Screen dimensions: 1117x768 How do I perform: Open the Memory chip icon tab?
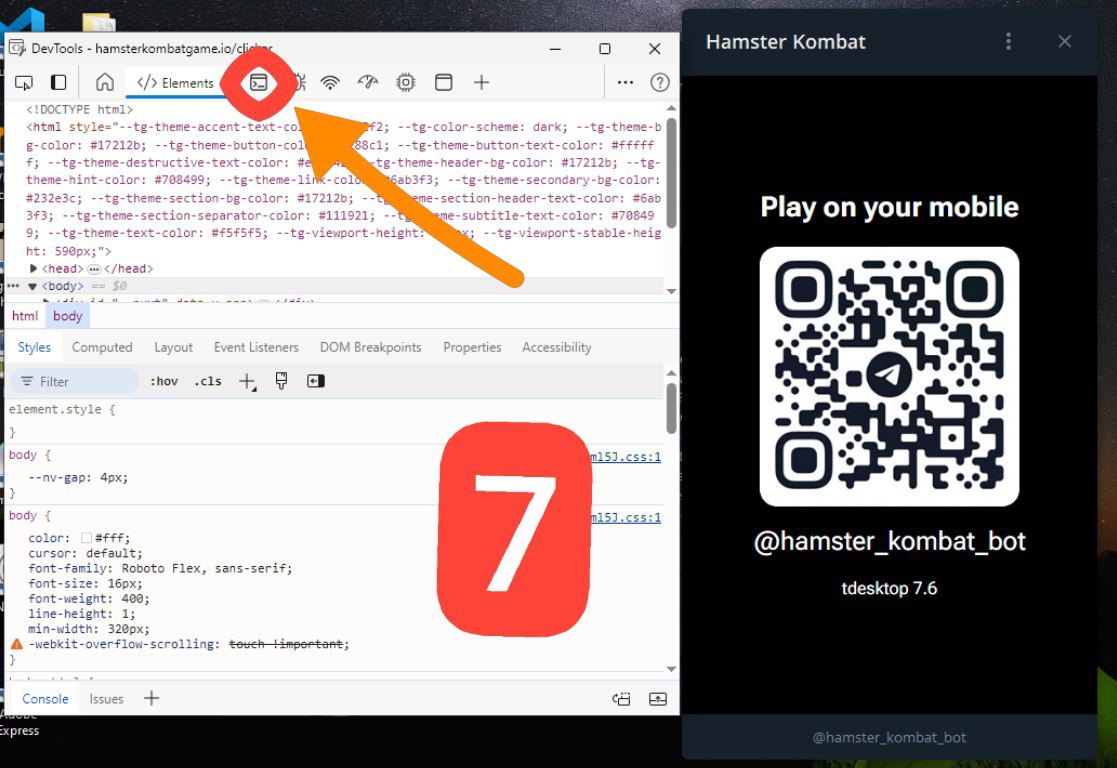tap(405, 83)
